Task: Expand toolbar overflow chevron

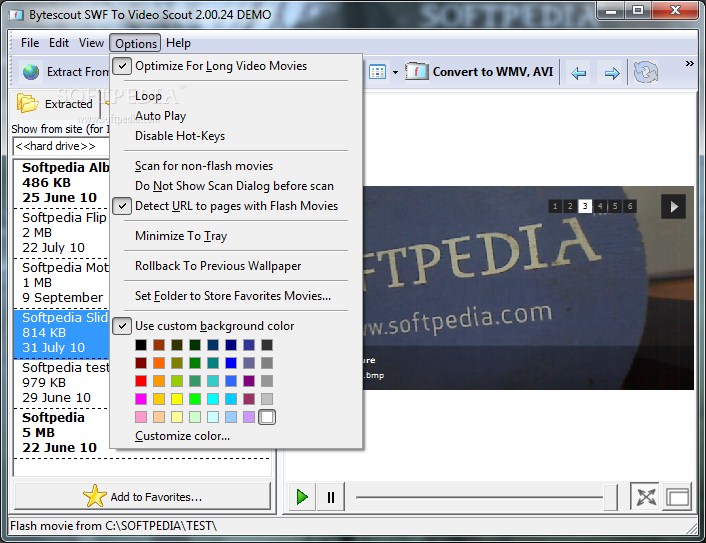Action: coord(689,63)
